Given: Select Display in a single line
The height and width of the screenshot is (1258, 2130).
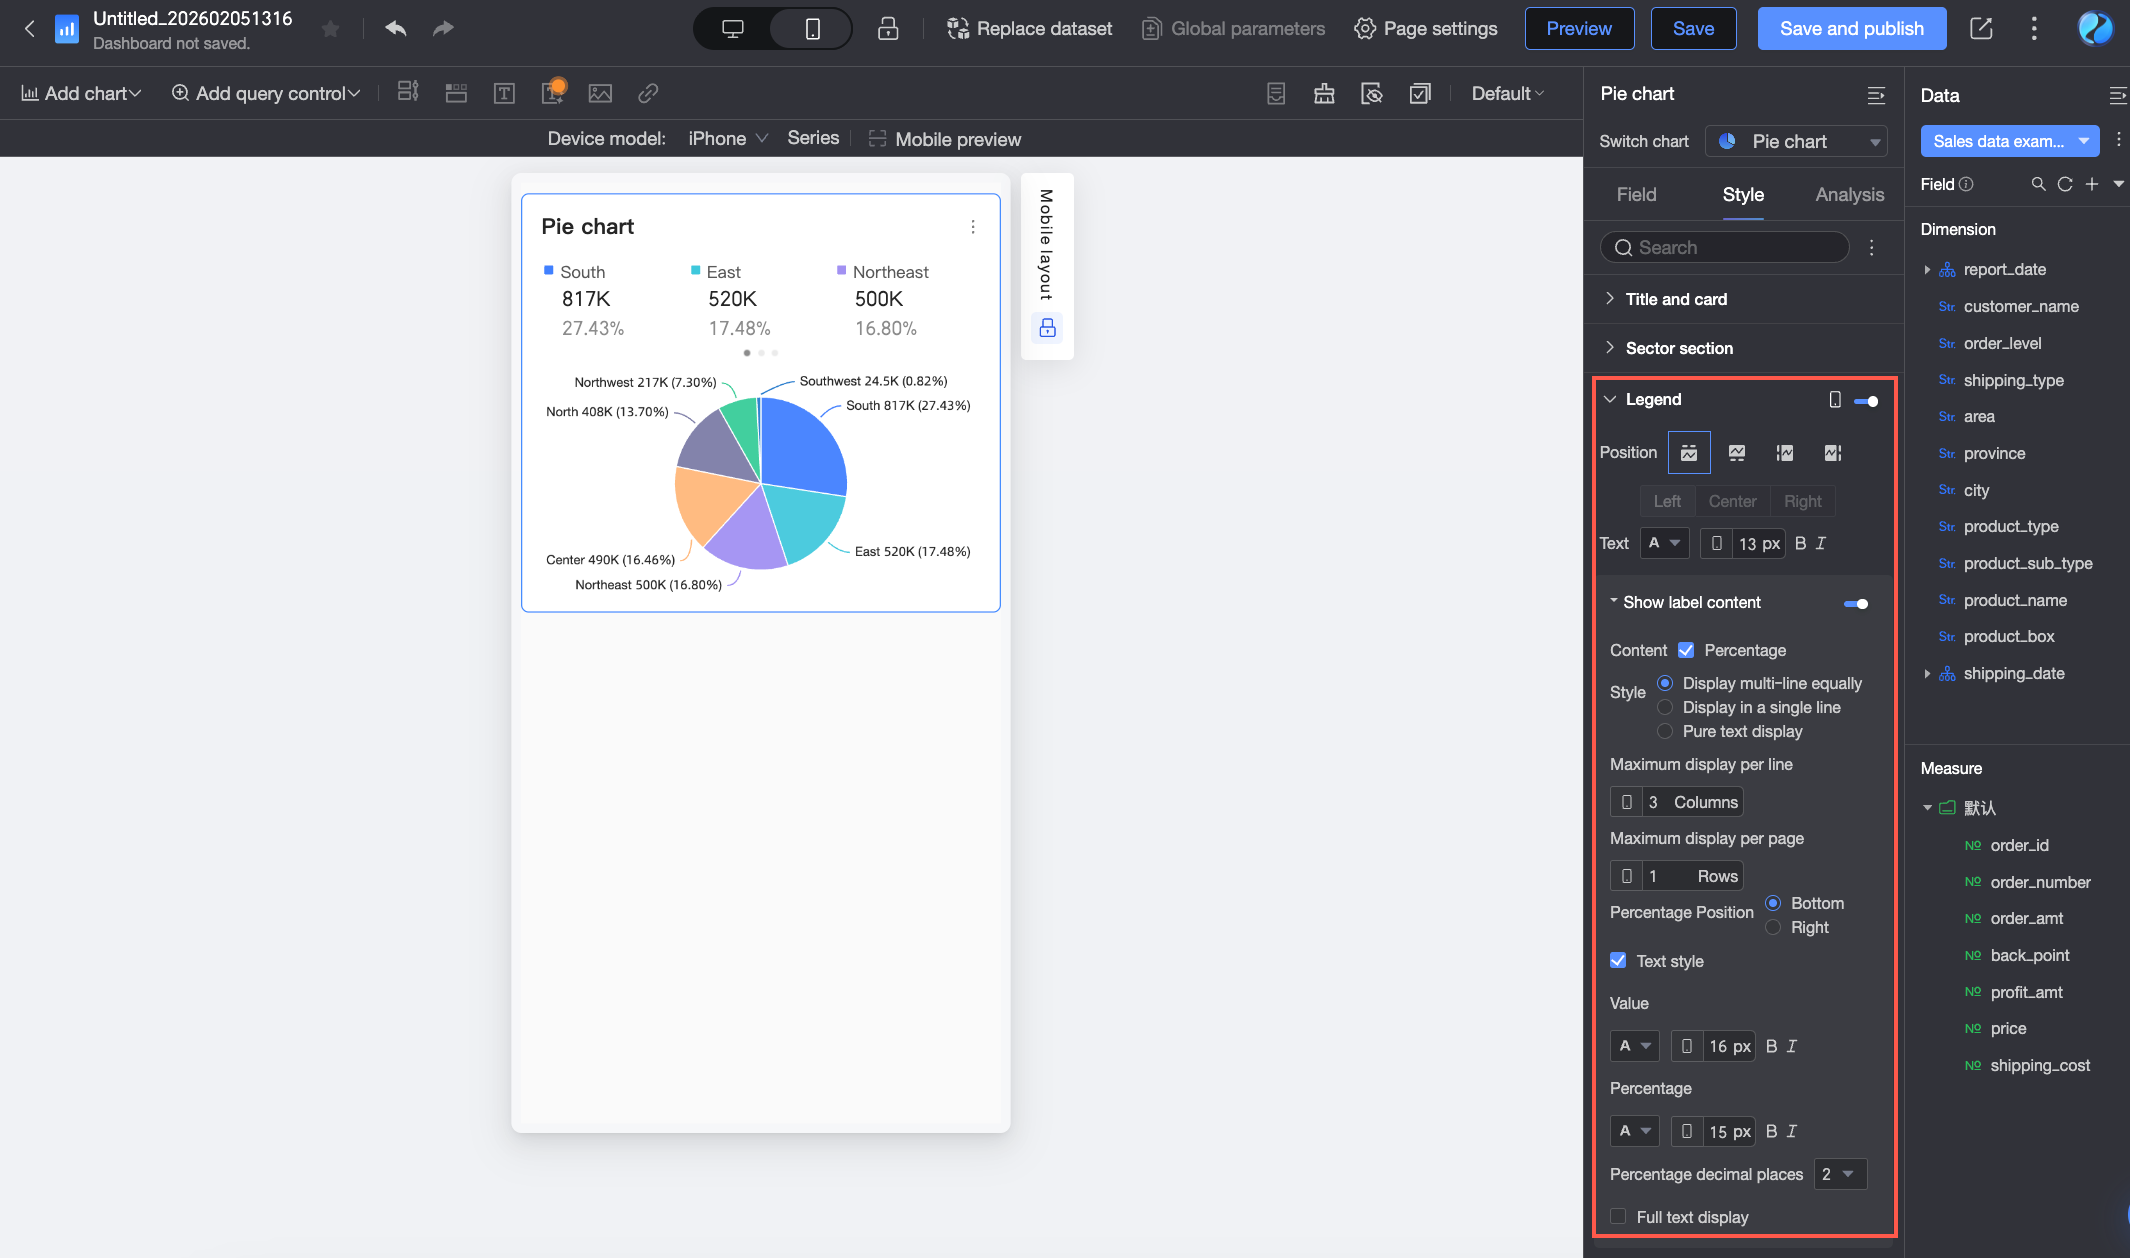Looking at the screenshot, I should tap(1665, 707).
